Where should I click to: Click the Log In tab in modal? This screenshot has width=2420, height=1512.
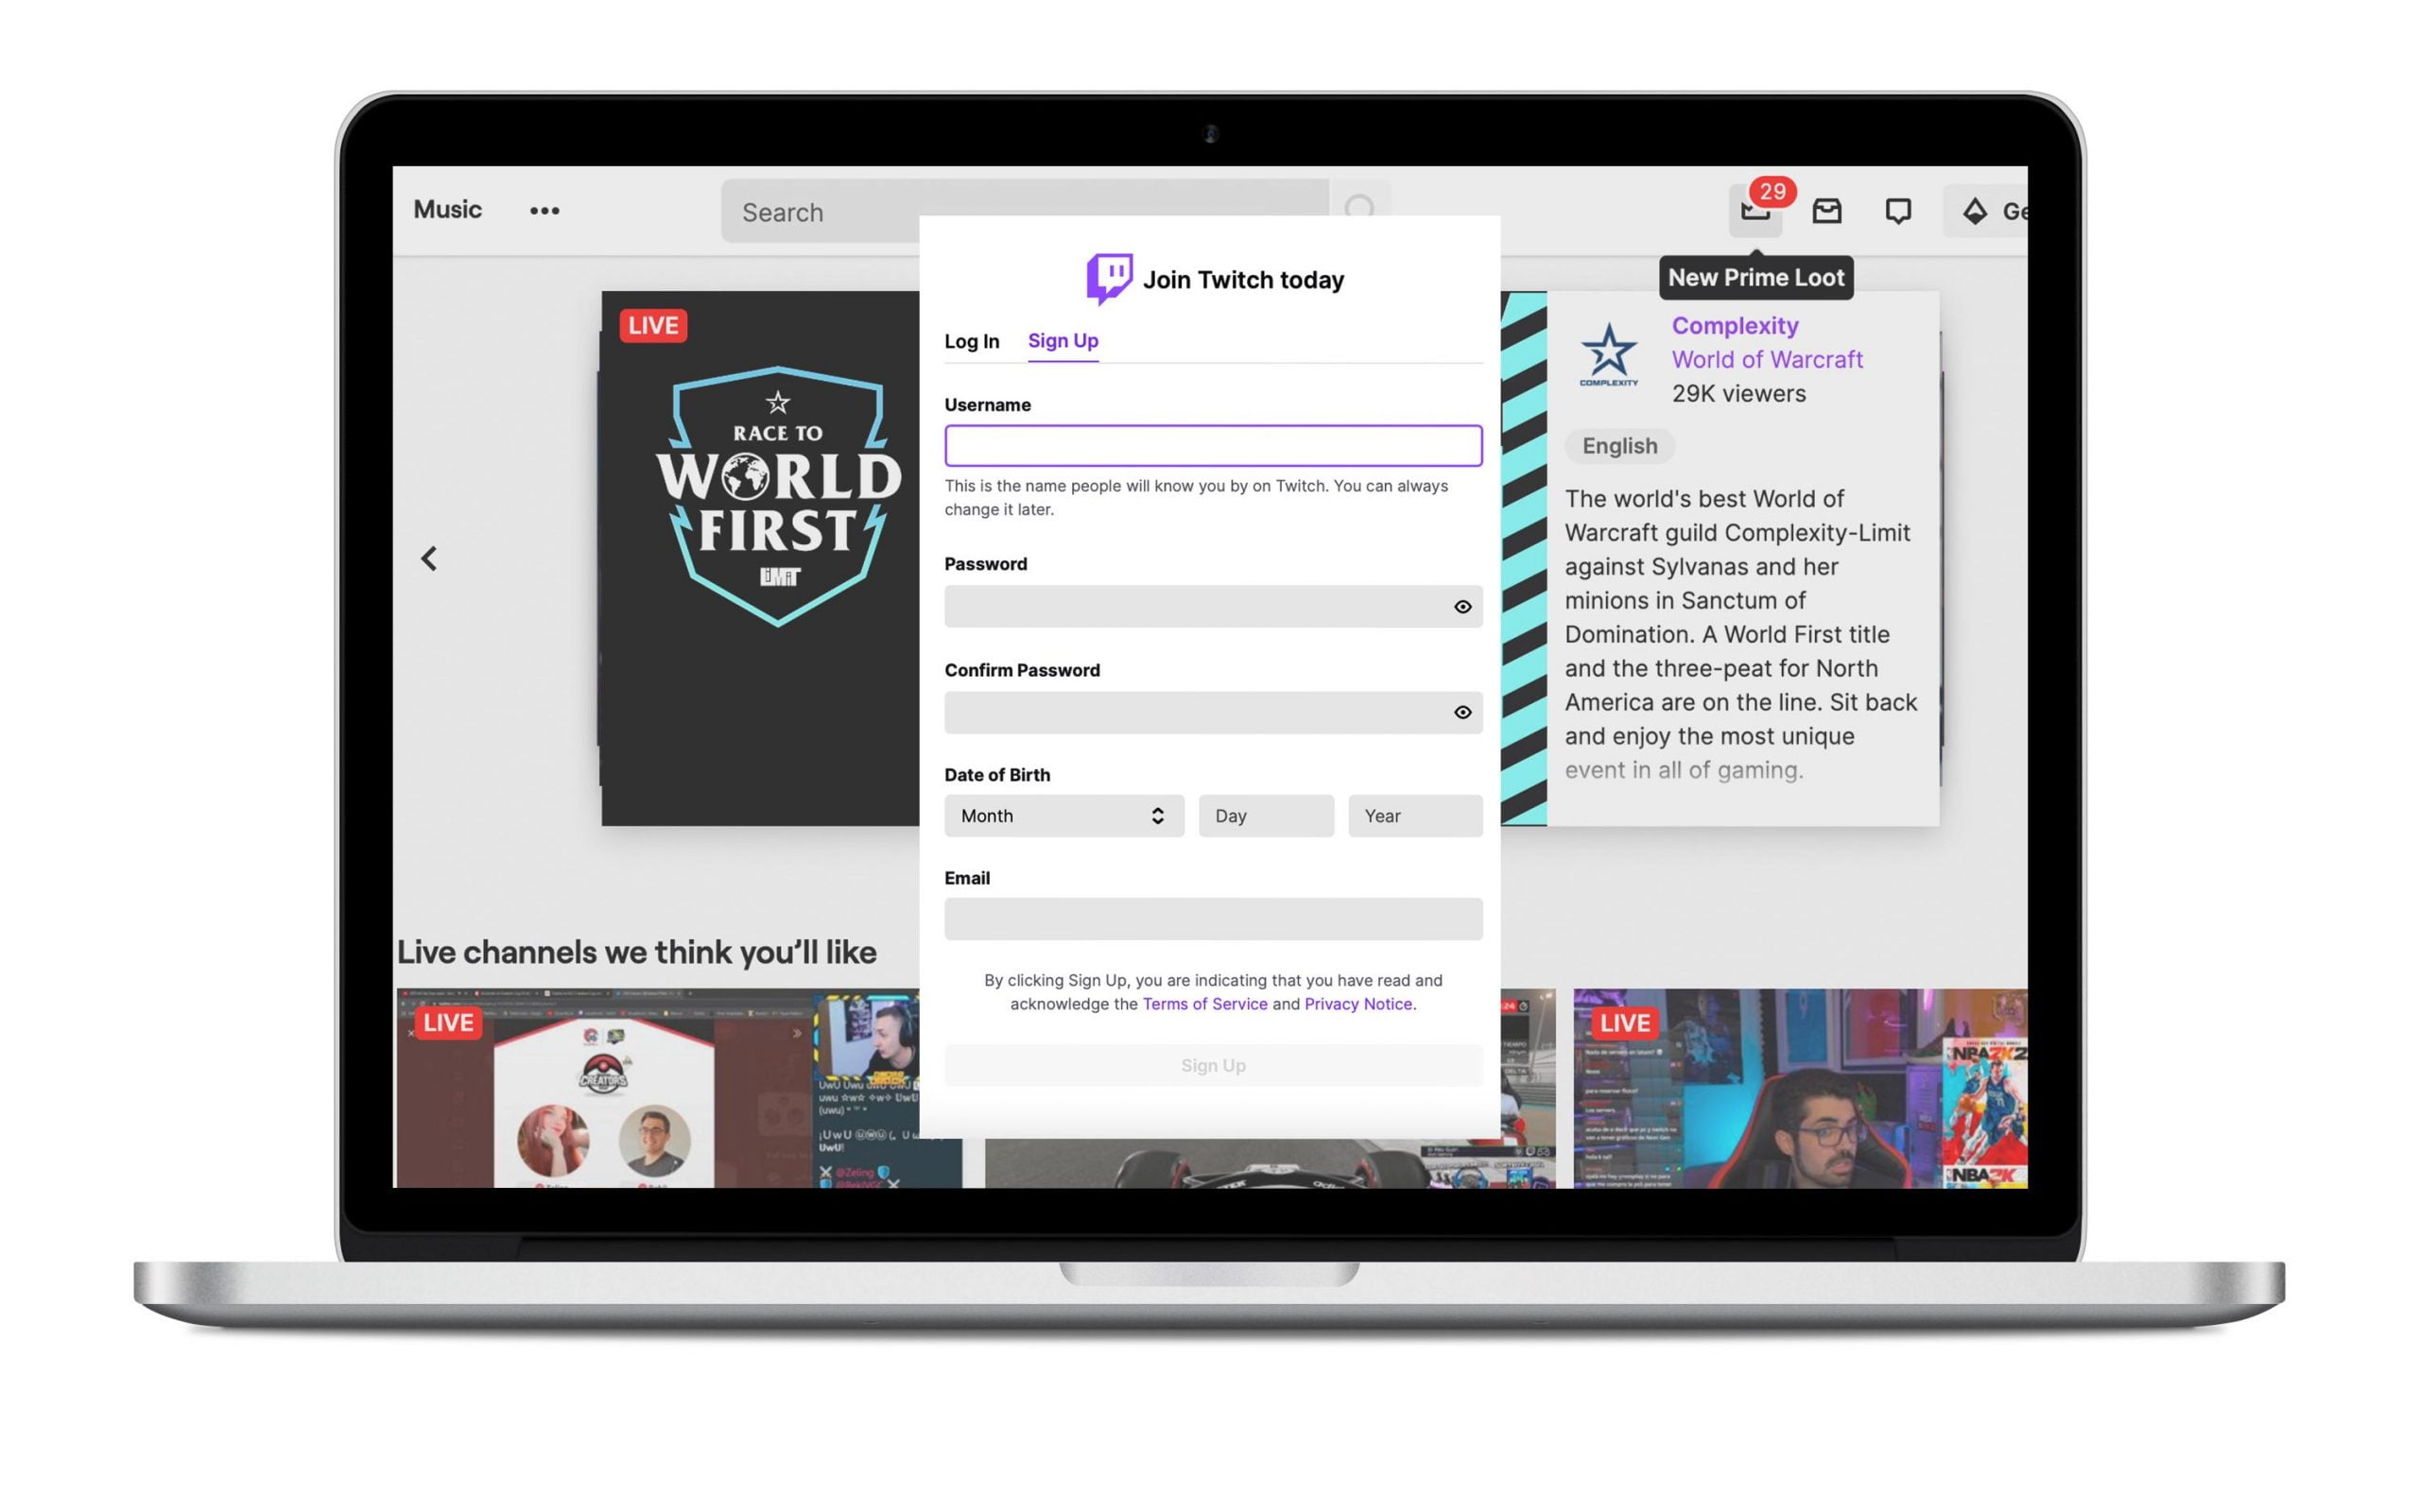coord(971,339)
